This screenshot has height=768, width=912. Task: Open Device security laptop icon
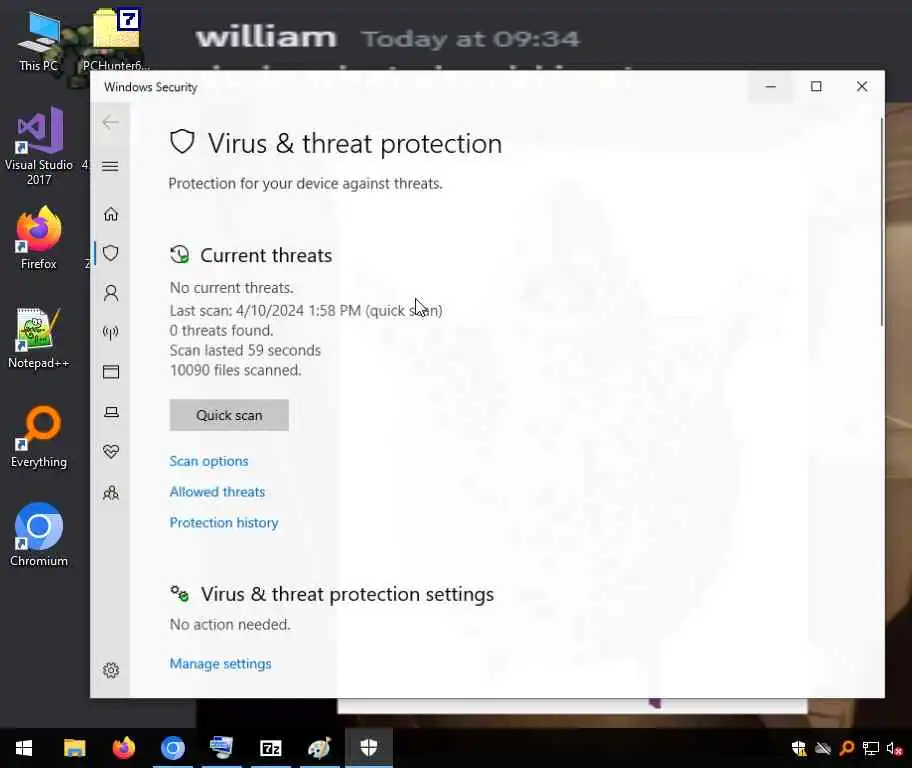(111, 412)
